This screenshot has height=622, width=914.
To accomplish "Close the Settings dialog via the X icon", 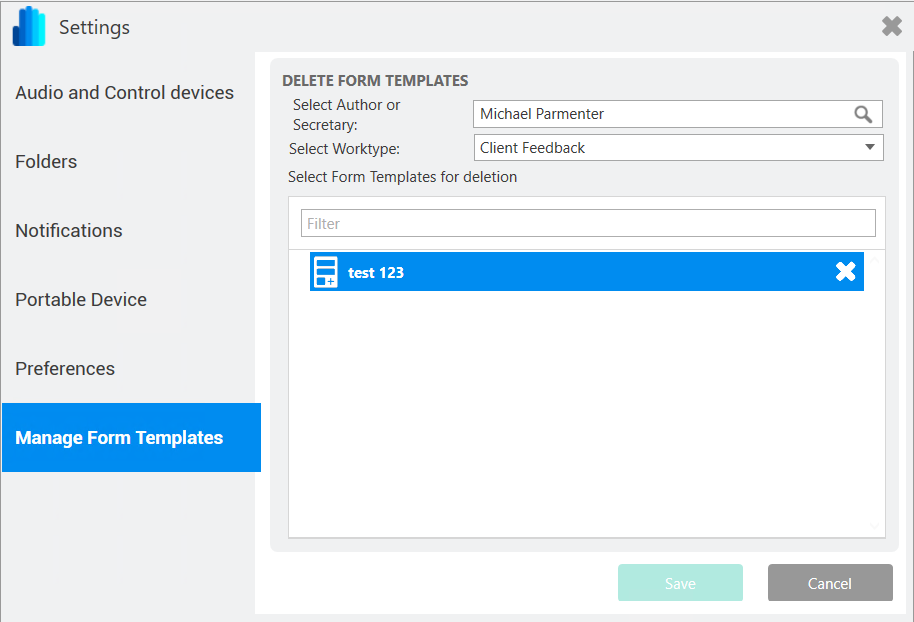I will pyautogui.click(x=891, y=26).
